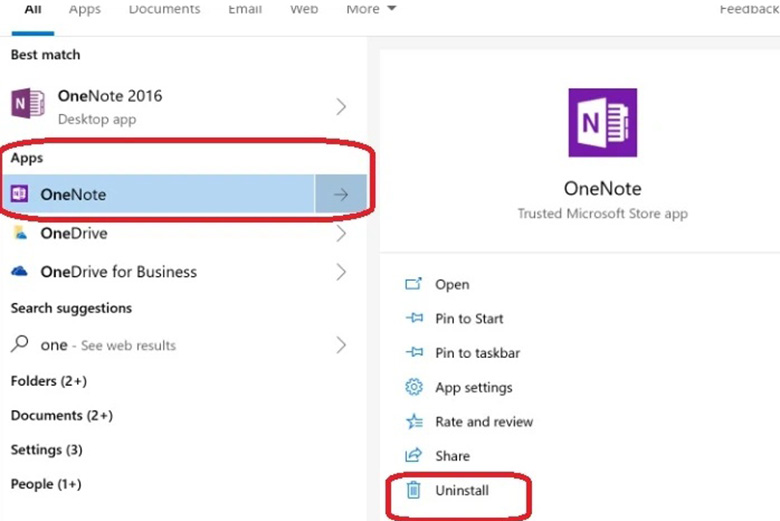The height and width of the screenshot is (521, 780).
Task: Expand OneNote 2016 result with its chevron
Action: point(341,106)
